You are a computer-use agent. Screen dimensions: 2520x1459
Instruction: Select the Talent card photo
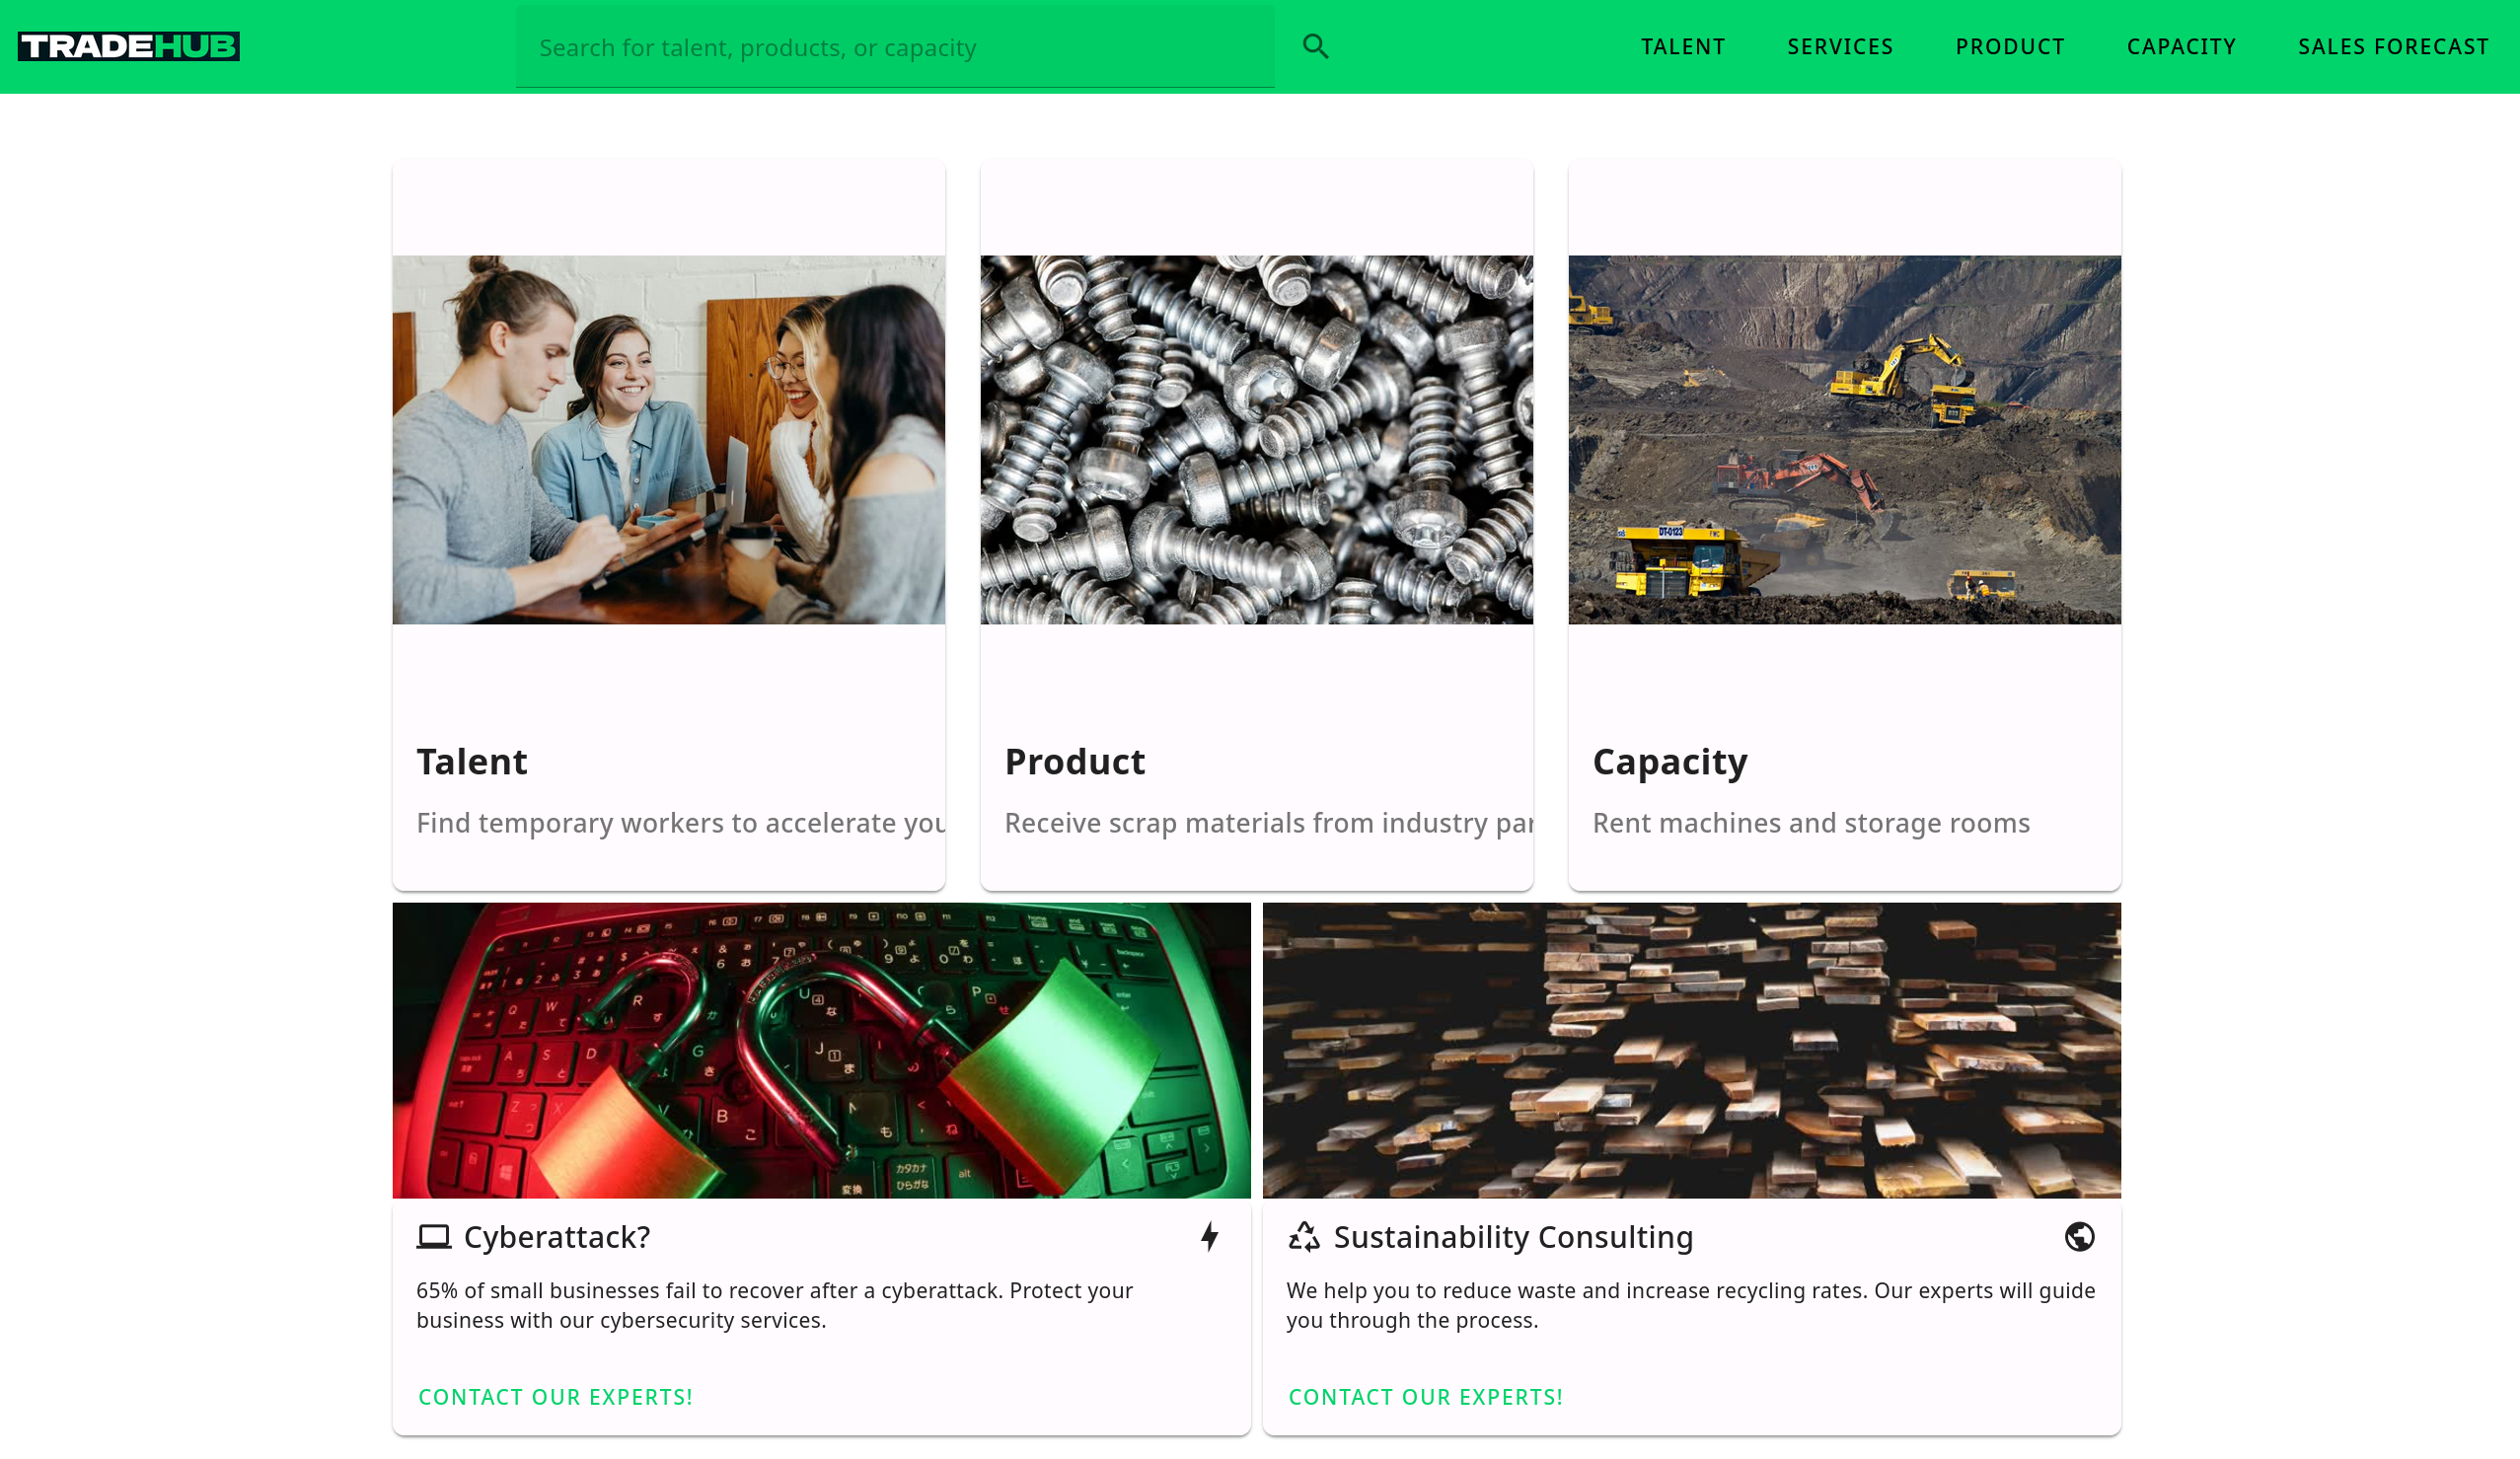click(x=669, y=440)
